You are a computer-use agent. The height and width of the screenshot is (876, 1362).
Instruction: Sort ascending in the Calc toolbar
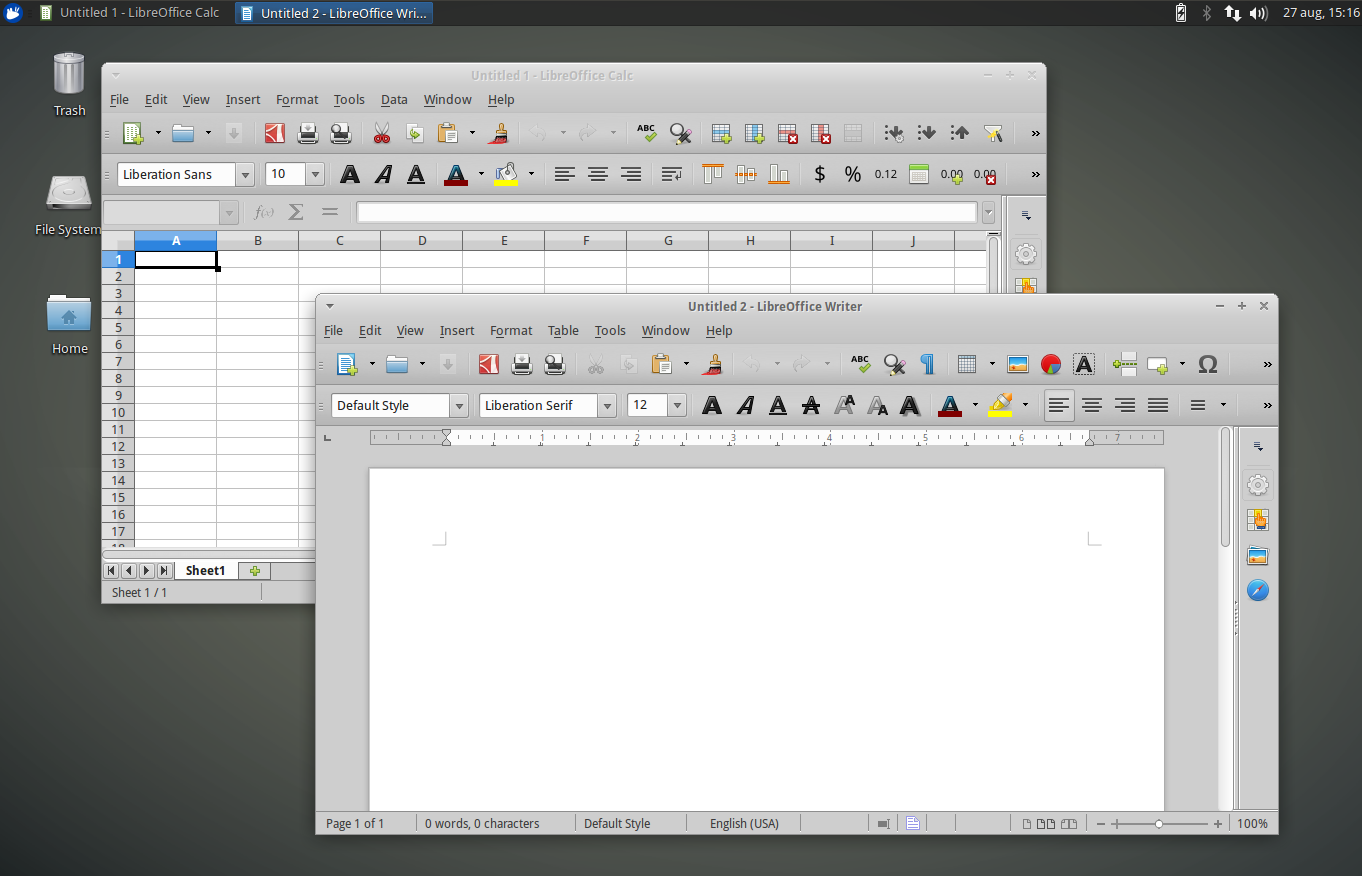(960, 132)
